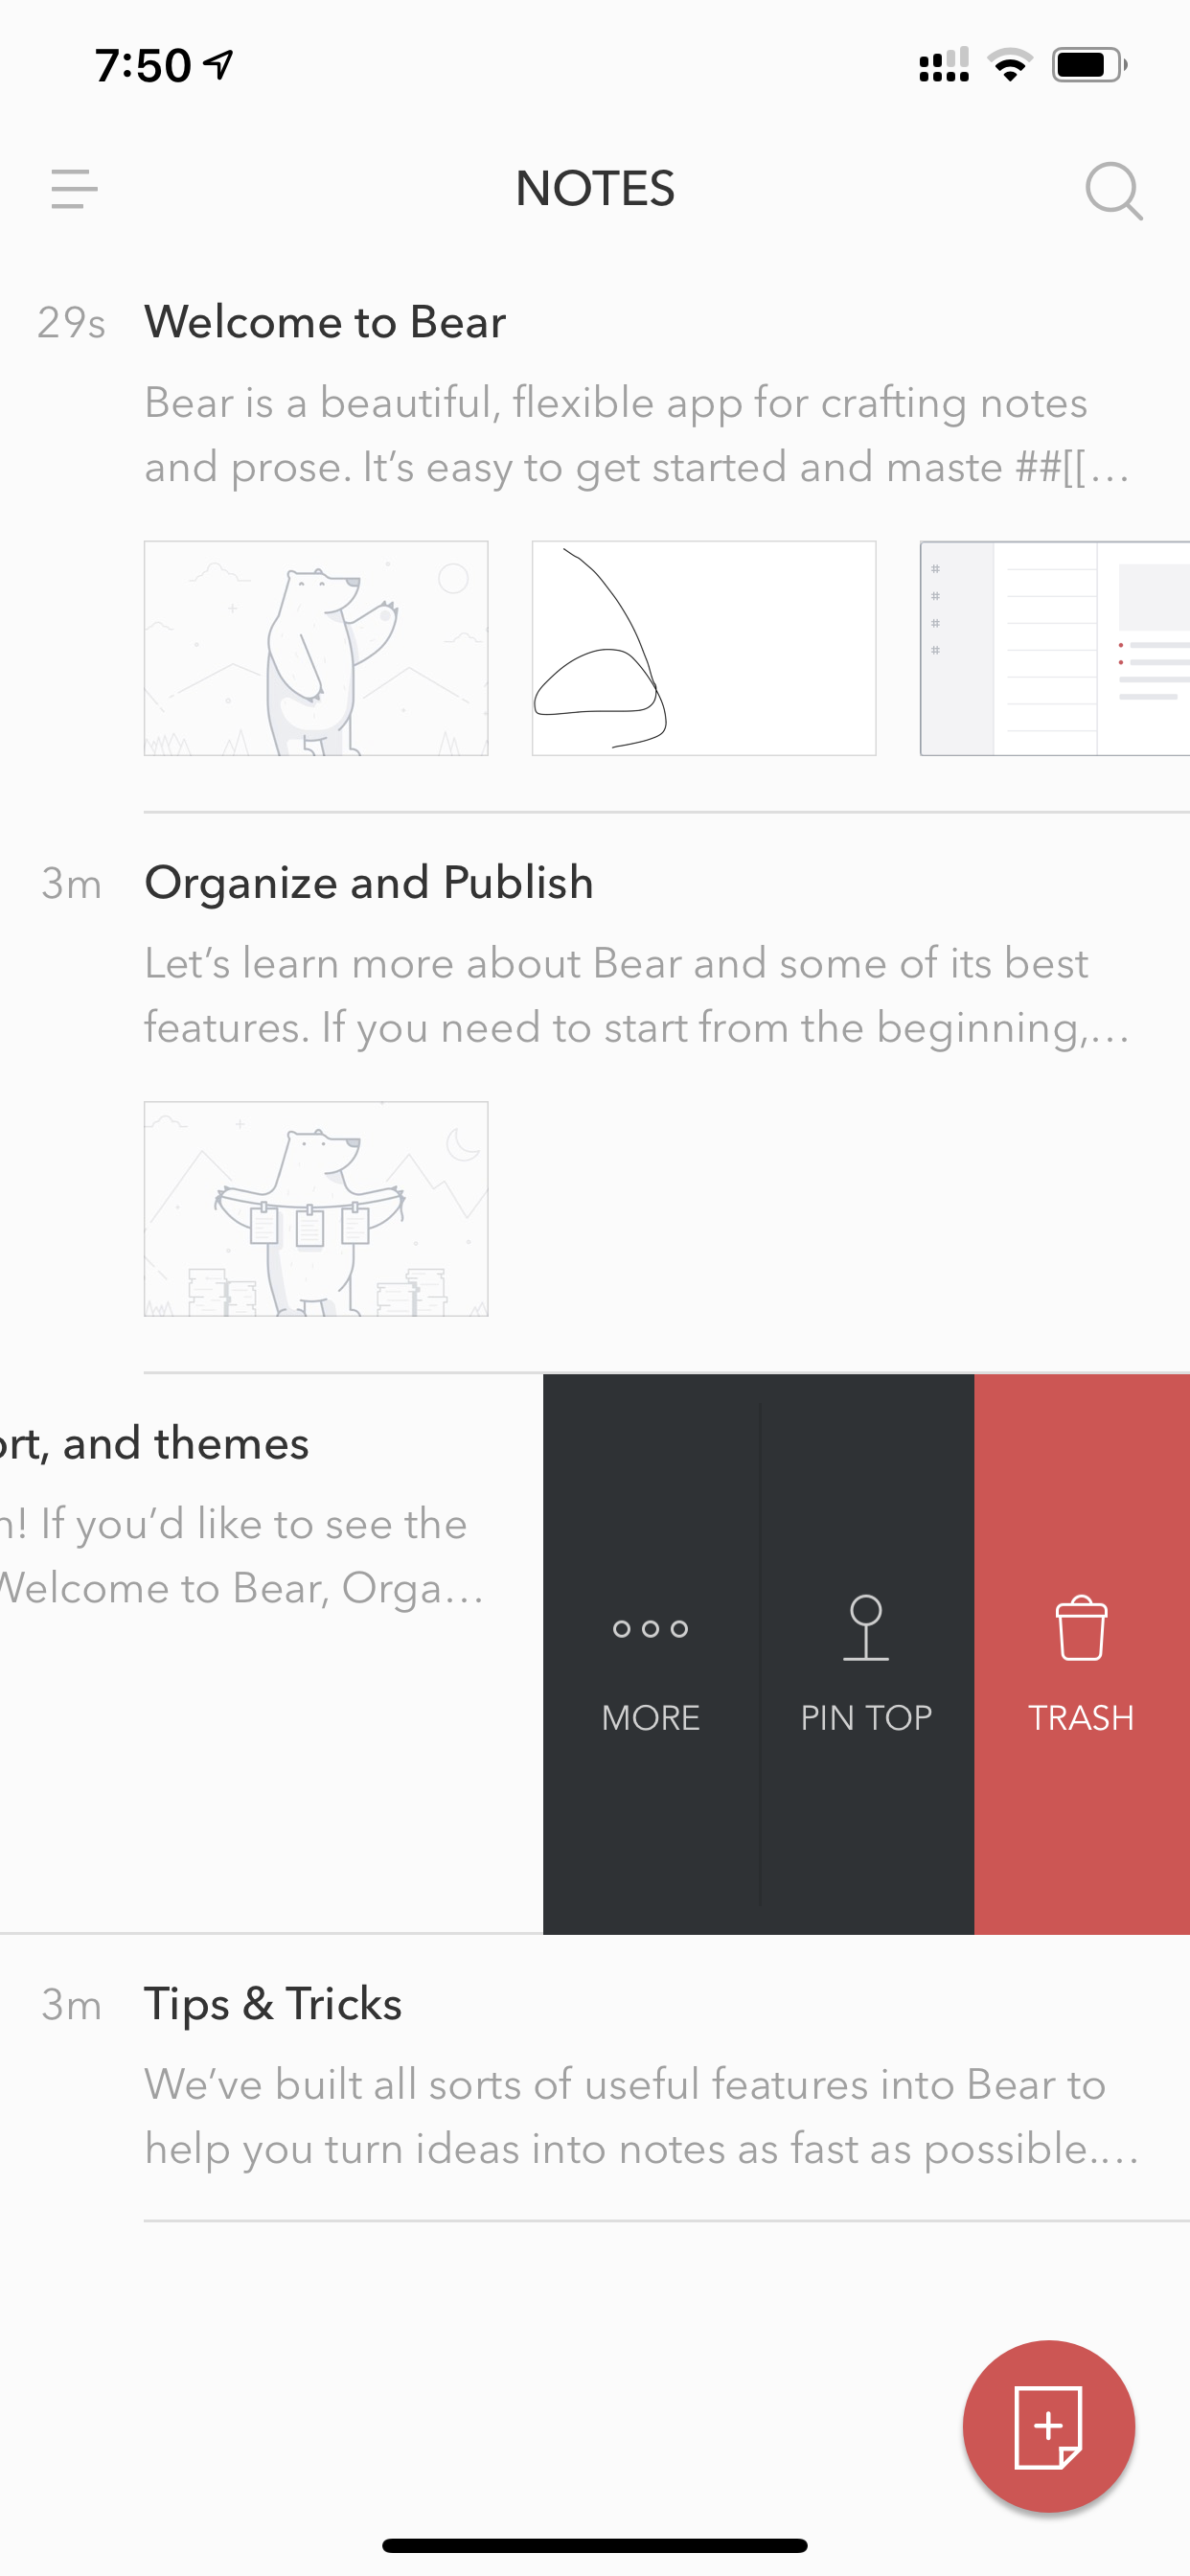Viewport: 1190px width, 2576px height.
Task: Tap the scribble sketch thumbnail
Action: [704, 648]
